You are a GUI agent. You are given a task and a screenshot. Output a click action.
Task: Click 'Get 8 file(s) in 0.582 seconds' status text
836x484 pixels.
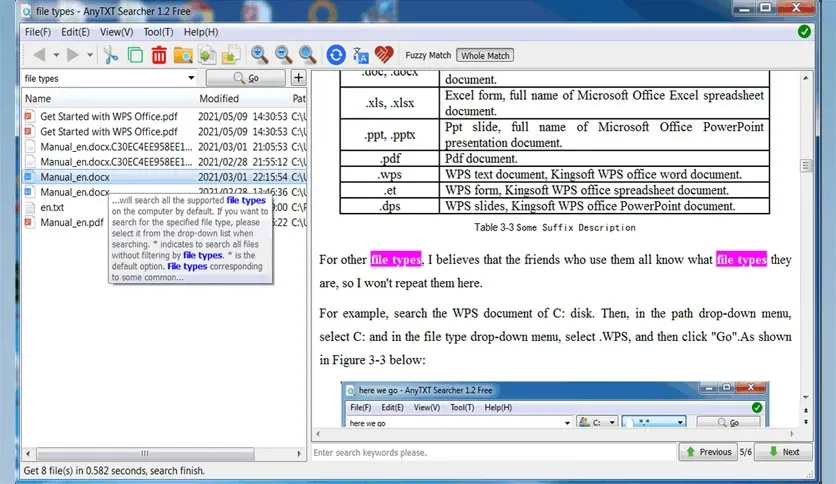click(x=114, y=471)
